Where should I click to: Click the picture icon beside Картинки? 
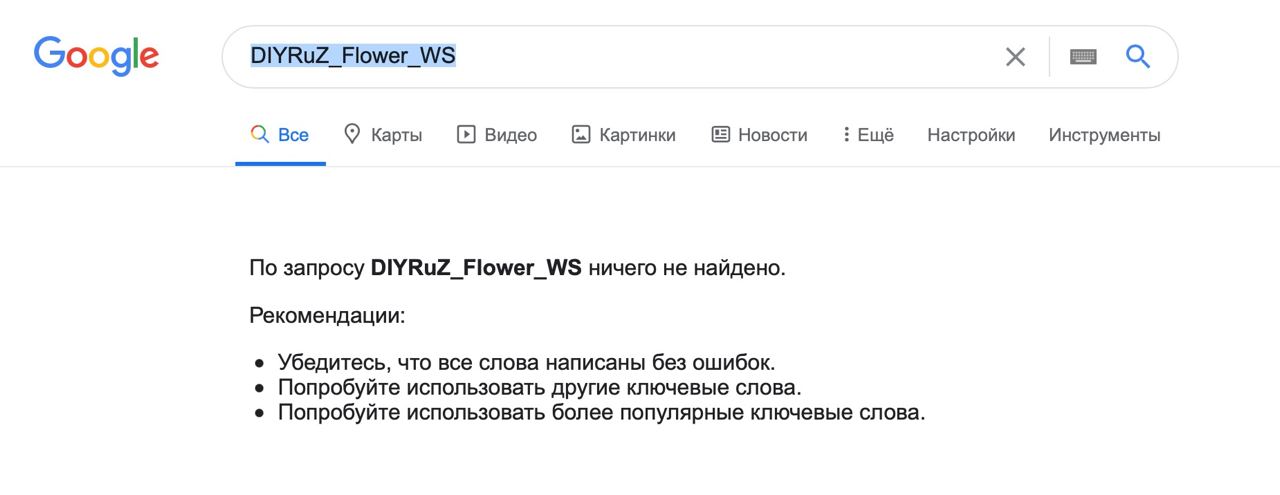click(x=581, y=135)
